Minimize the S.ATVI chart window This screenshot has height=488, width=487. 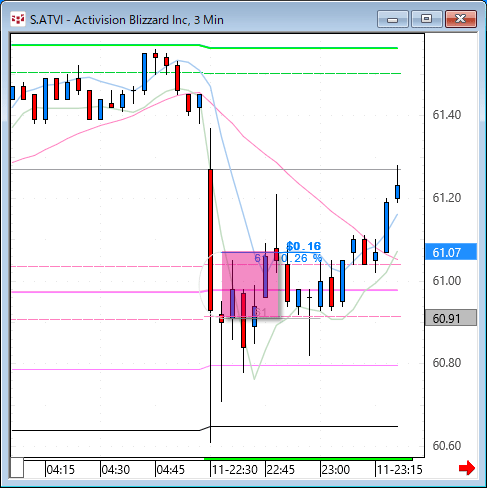click(393, 20)
